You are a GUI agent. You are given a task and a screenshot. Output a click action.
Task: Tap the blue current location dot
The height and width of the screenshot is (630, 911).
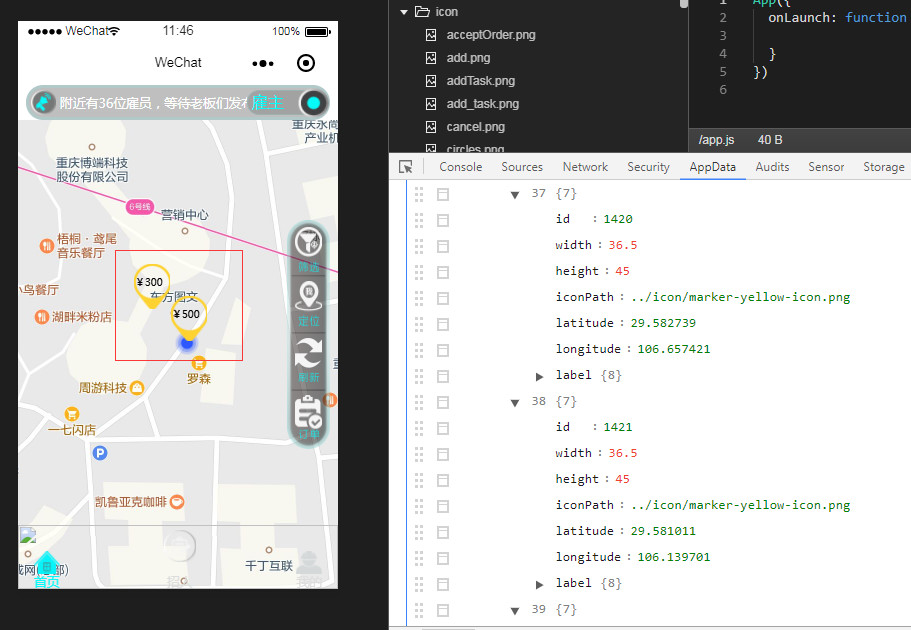pos(186,343)
